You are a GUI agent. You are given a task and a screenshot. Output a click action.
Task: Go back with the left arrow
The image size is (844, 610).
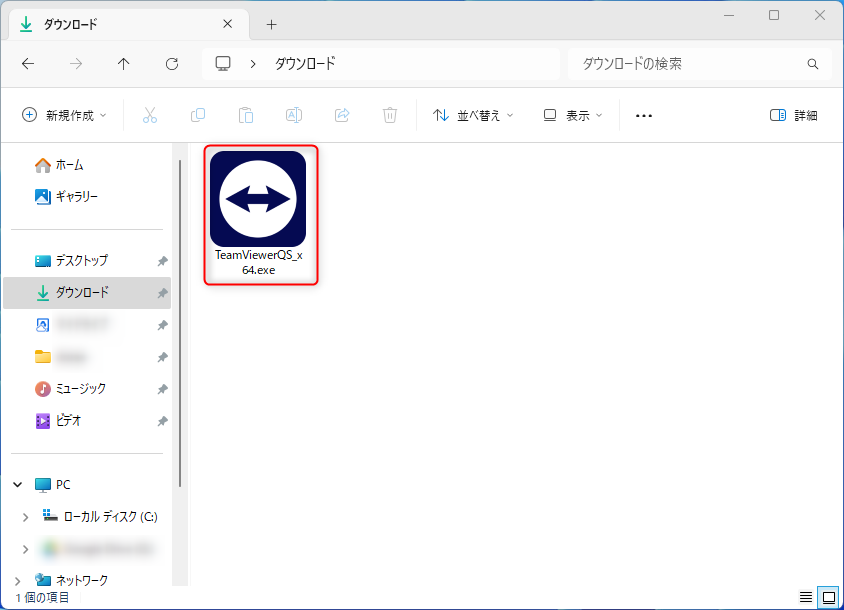pos(28,64)
